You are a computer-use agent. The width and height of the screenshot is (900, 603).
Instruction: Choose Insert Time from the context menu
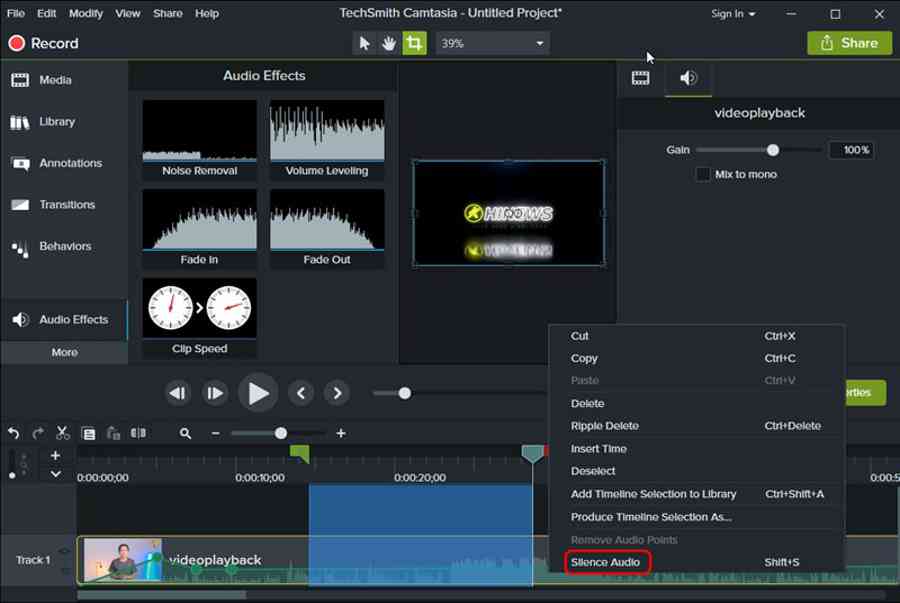click(697, 449)
